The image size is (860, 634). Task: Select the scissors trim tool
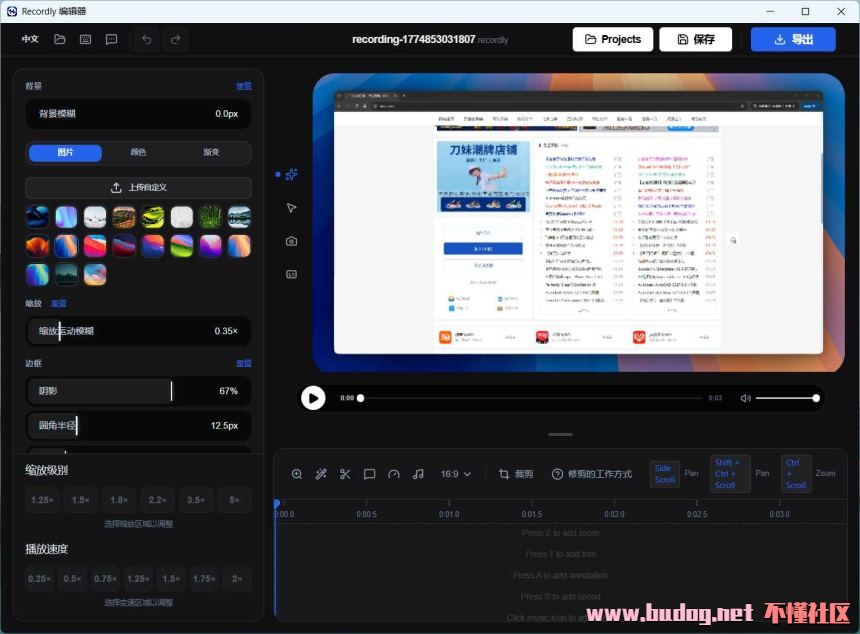345,474
